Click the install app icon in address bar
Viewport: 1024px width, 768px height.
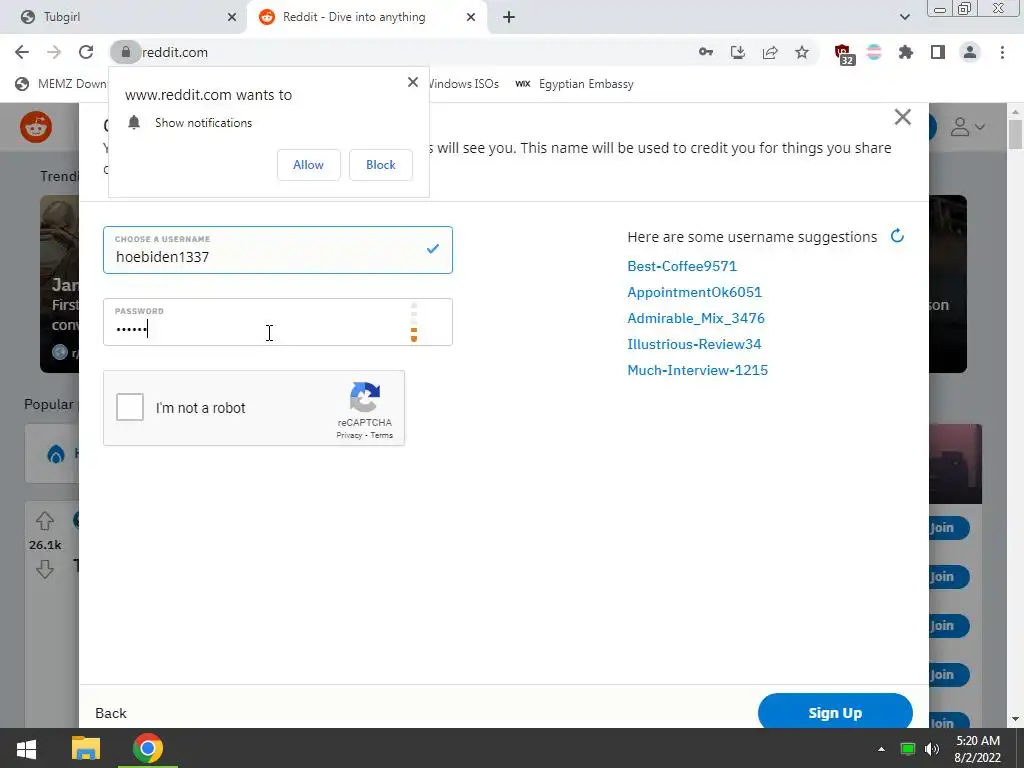click(x=738, y=52)
